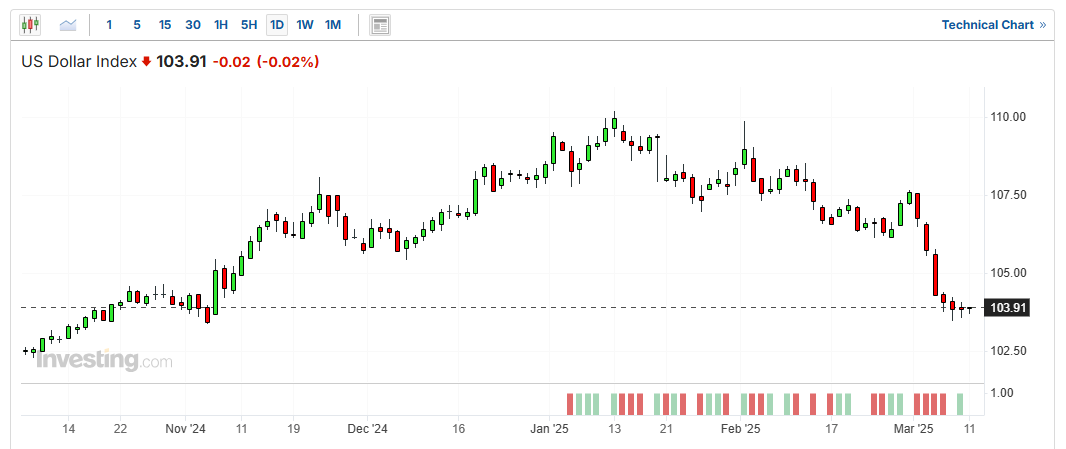Select the 1W interval
This screenshot has height=449, width=1066.
click(305, 25)
